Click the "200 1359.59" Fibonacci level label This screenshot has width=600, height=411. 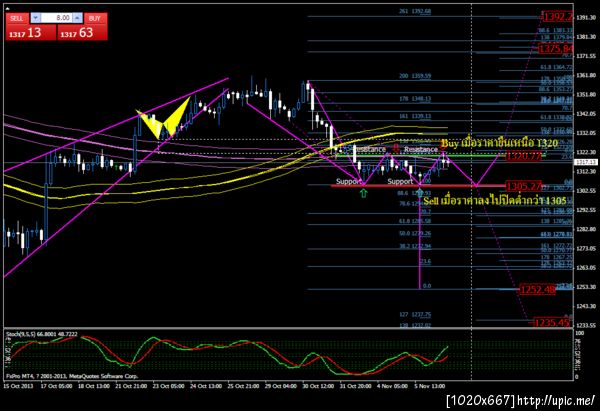point(415,76)
